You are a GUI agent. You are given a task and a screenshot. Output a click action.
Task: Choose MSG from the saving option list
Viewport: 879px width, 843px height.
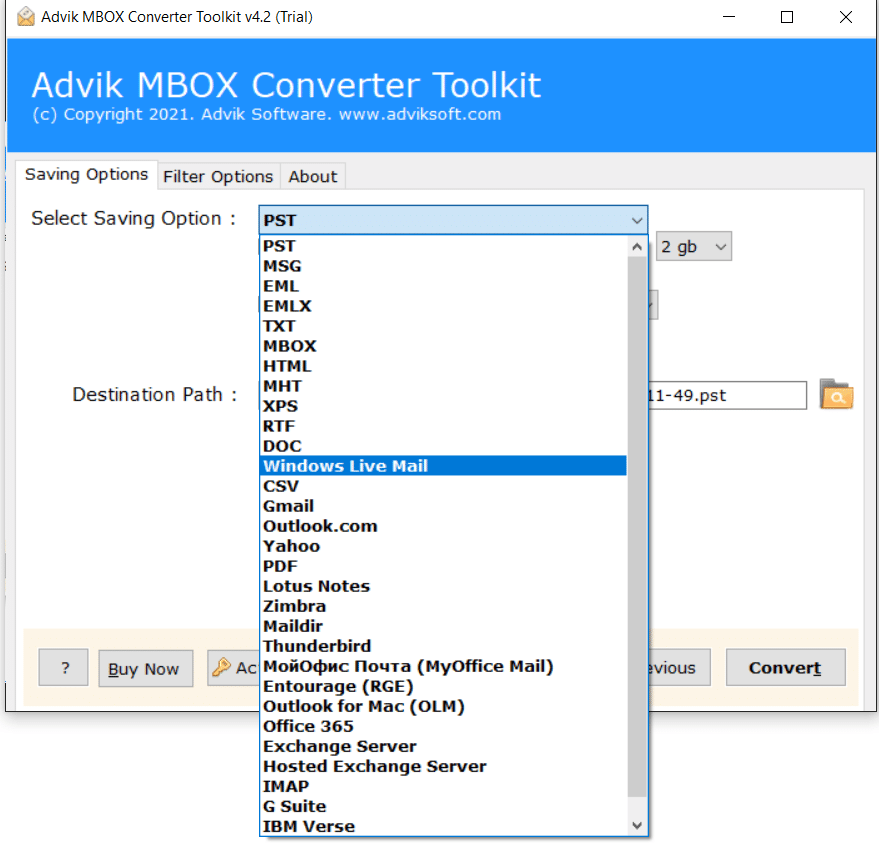[x=443, y=266]
